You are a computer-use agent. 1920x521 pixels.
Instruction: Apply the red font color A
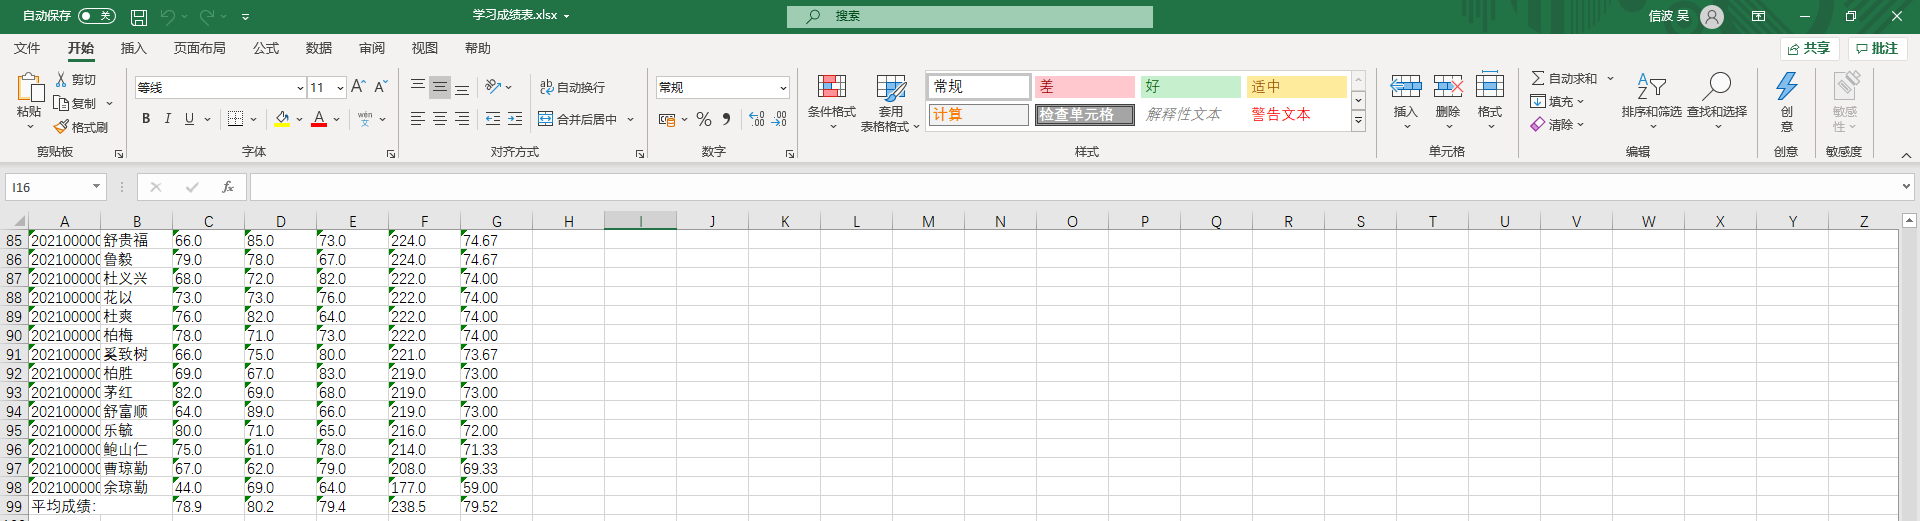click(x=319, y=119)
